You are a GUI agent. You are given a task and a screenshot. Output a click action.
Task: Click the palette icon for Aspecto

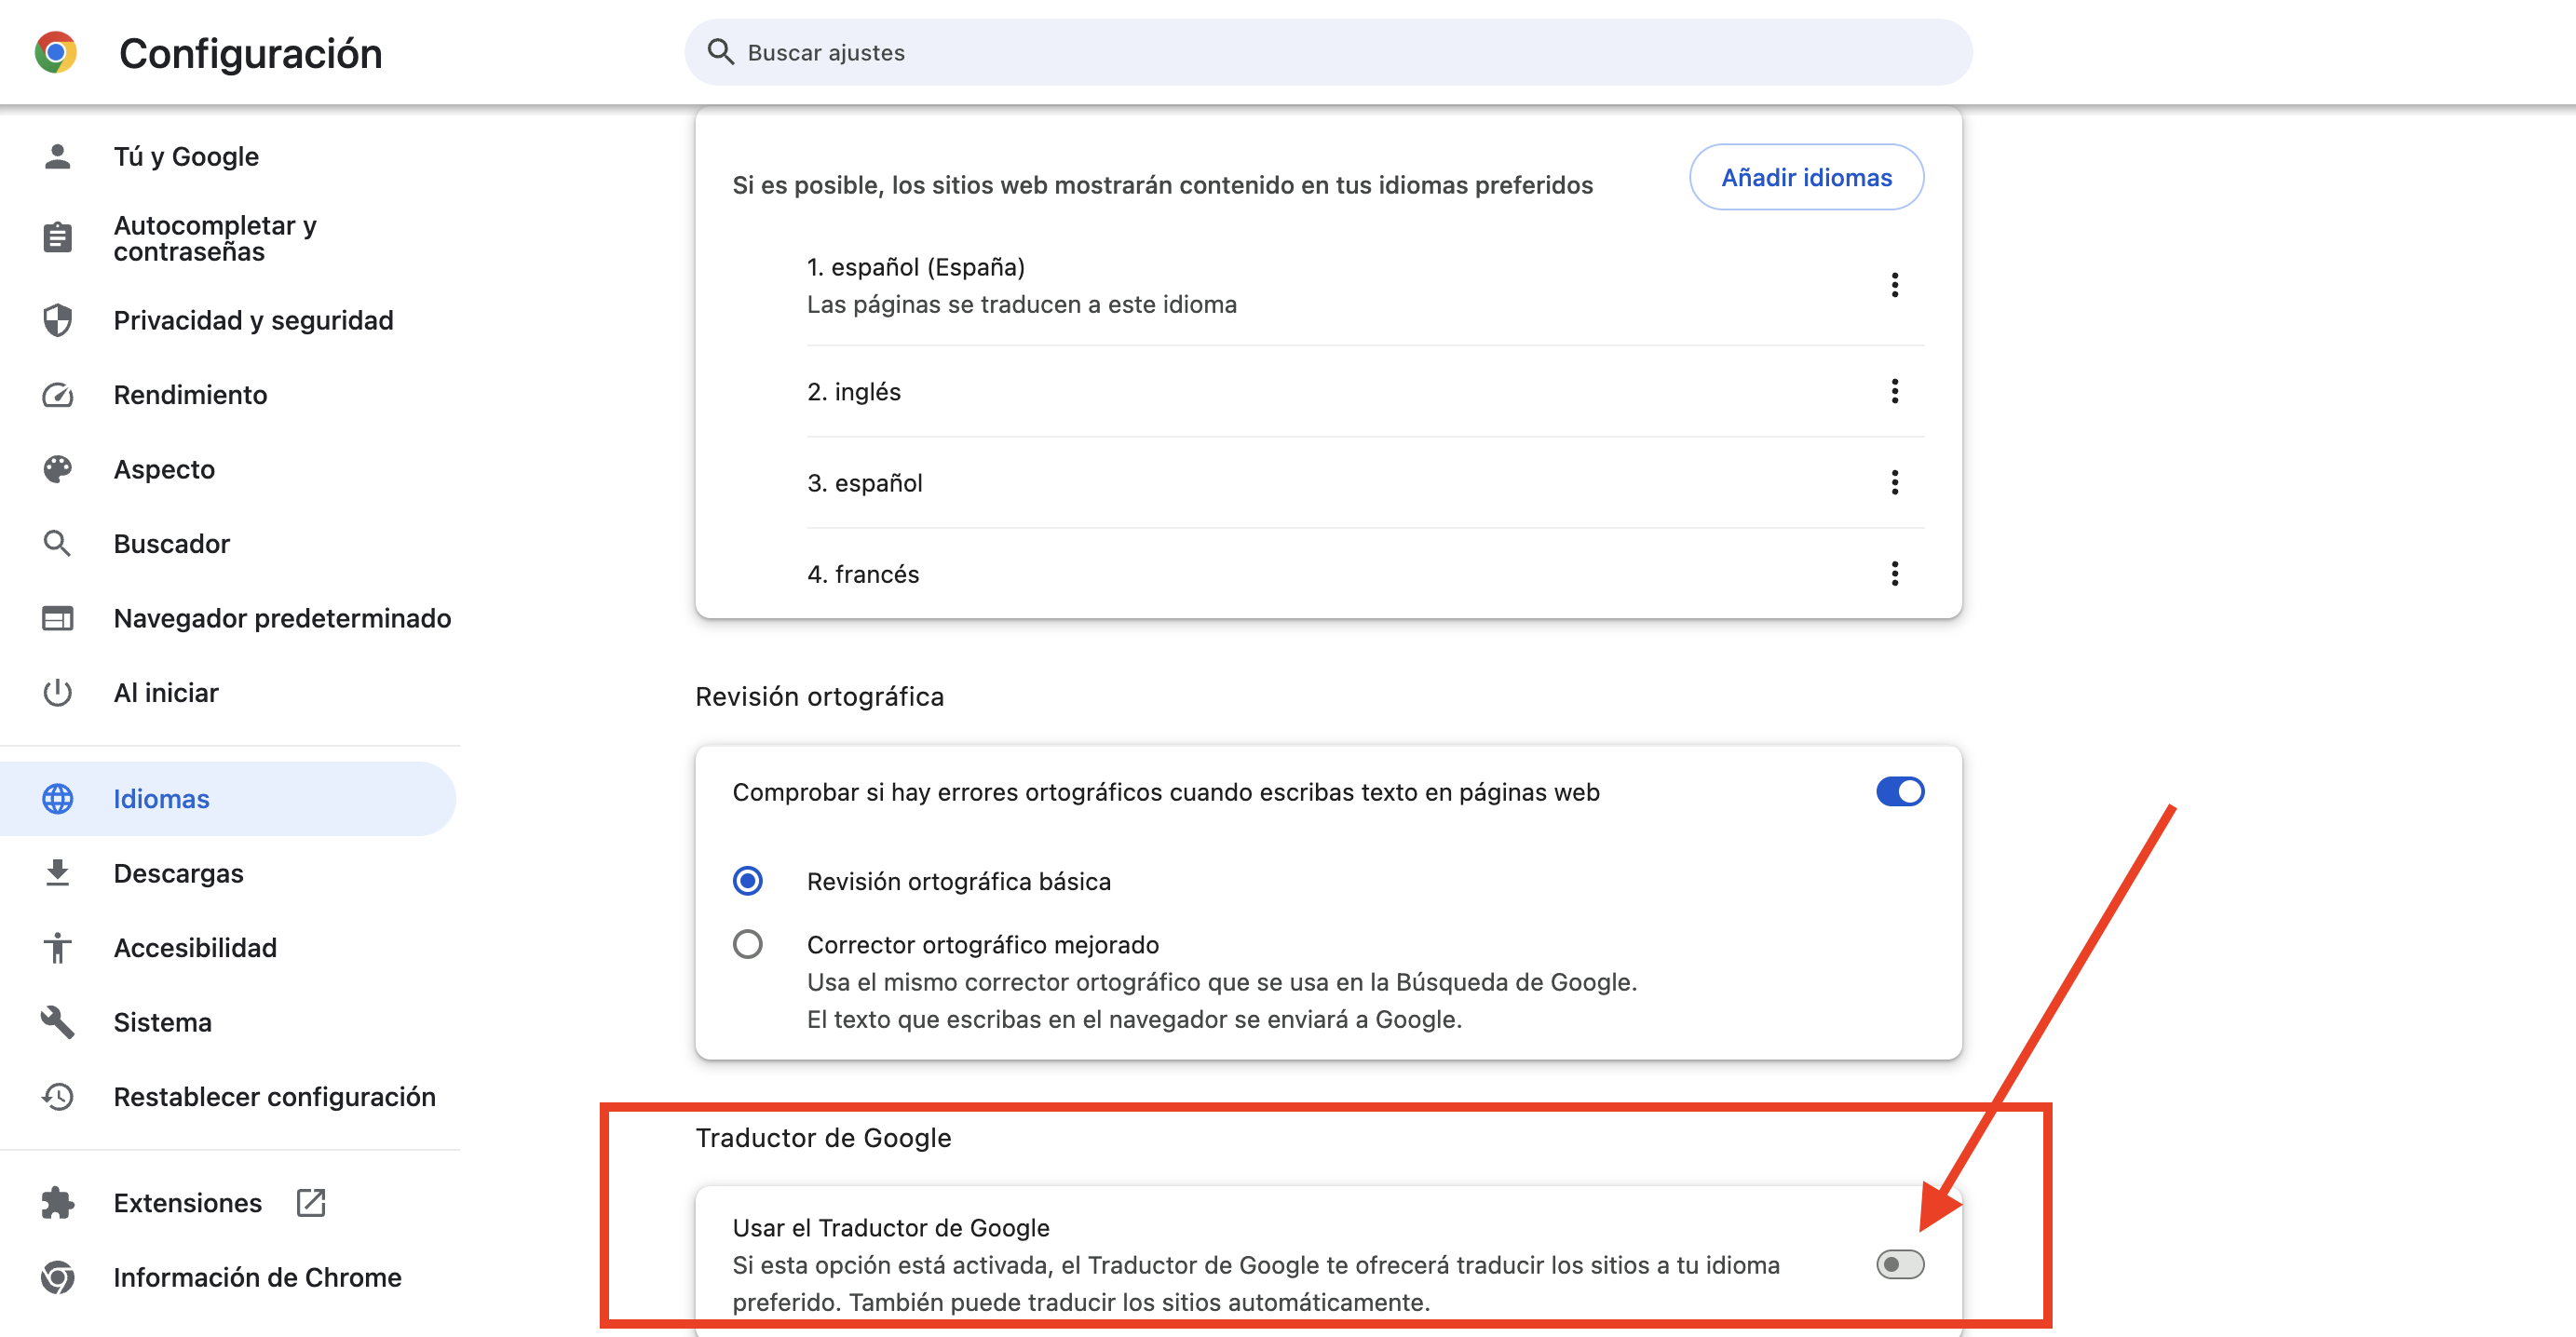(58, 469)
